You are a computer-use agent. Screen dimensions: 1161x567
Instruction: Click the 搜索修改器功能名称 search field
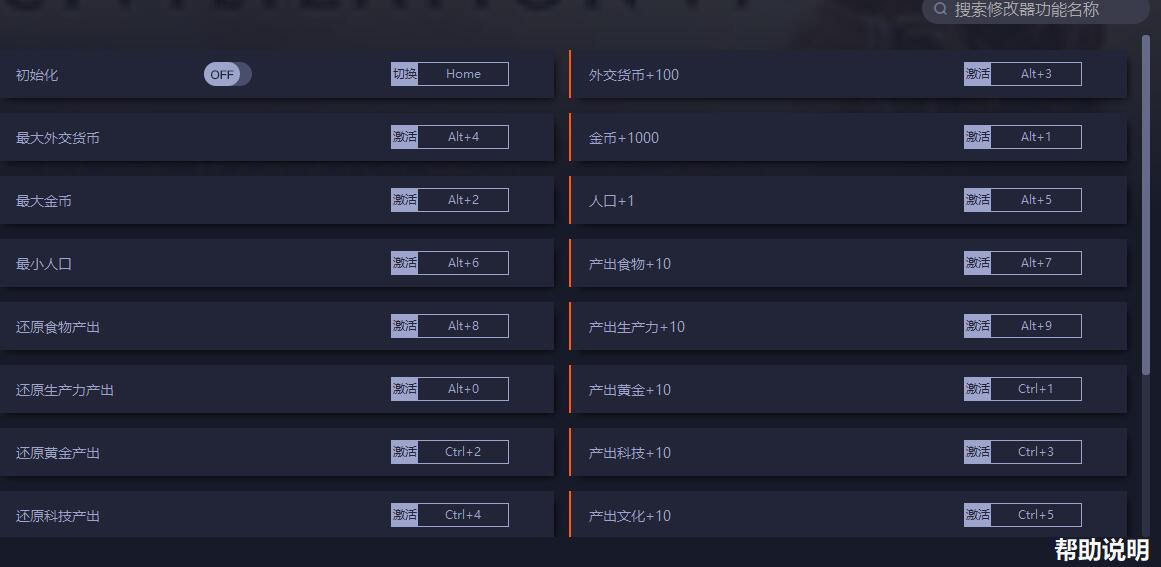coord(1035,10)
